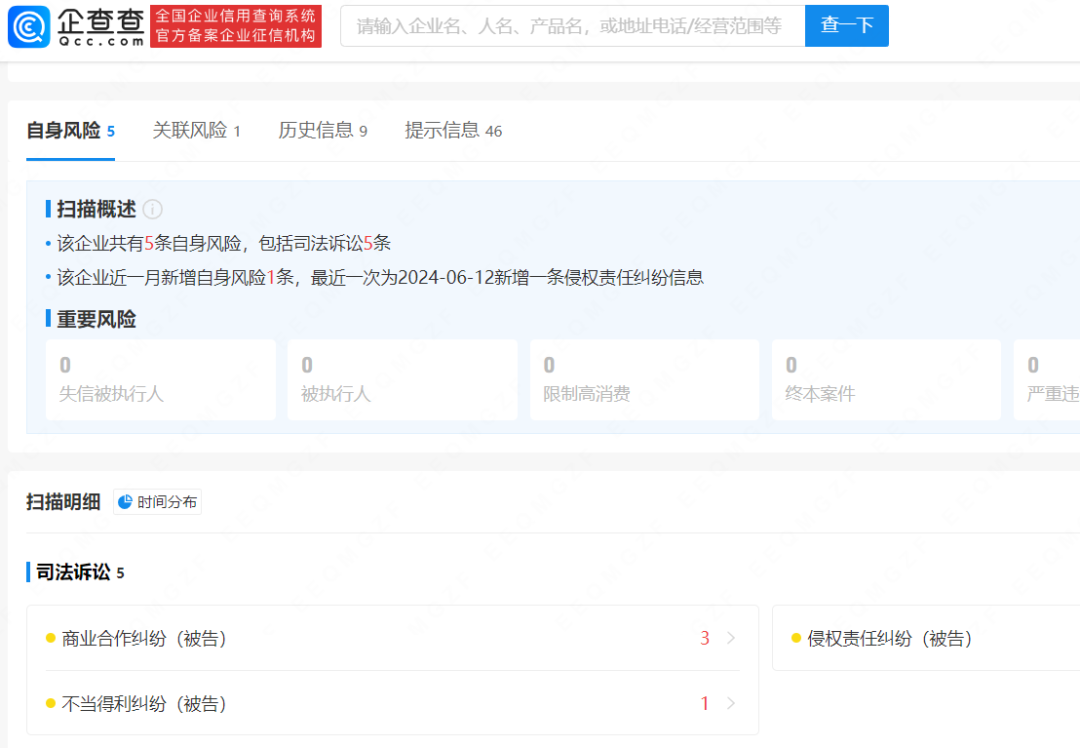Click the info icon beside 扫描概述
Screen dimensions: 1080x748
[x=152, y=209]
